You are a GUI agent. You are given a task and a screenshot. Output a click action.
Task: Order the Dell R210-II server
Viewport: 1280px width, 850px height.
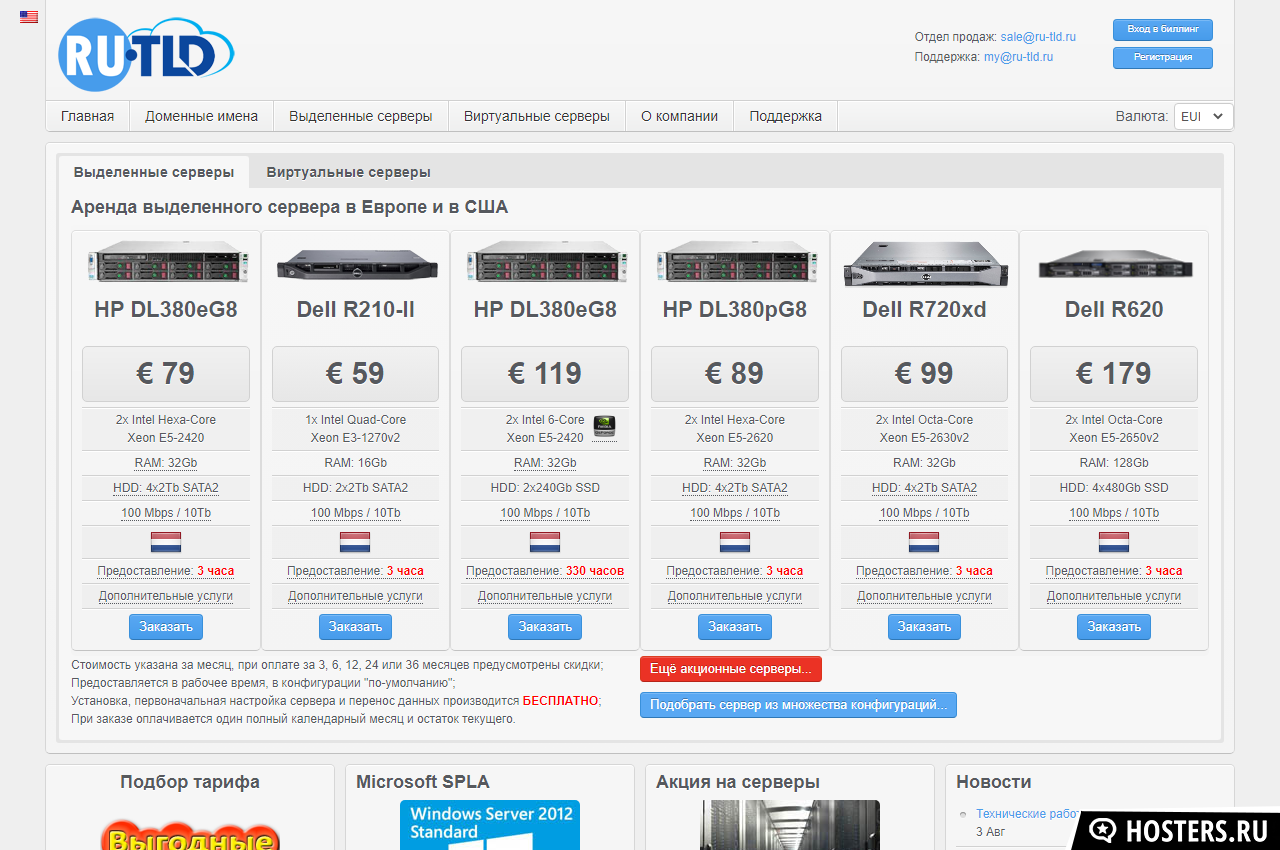[x=355, y=627]
